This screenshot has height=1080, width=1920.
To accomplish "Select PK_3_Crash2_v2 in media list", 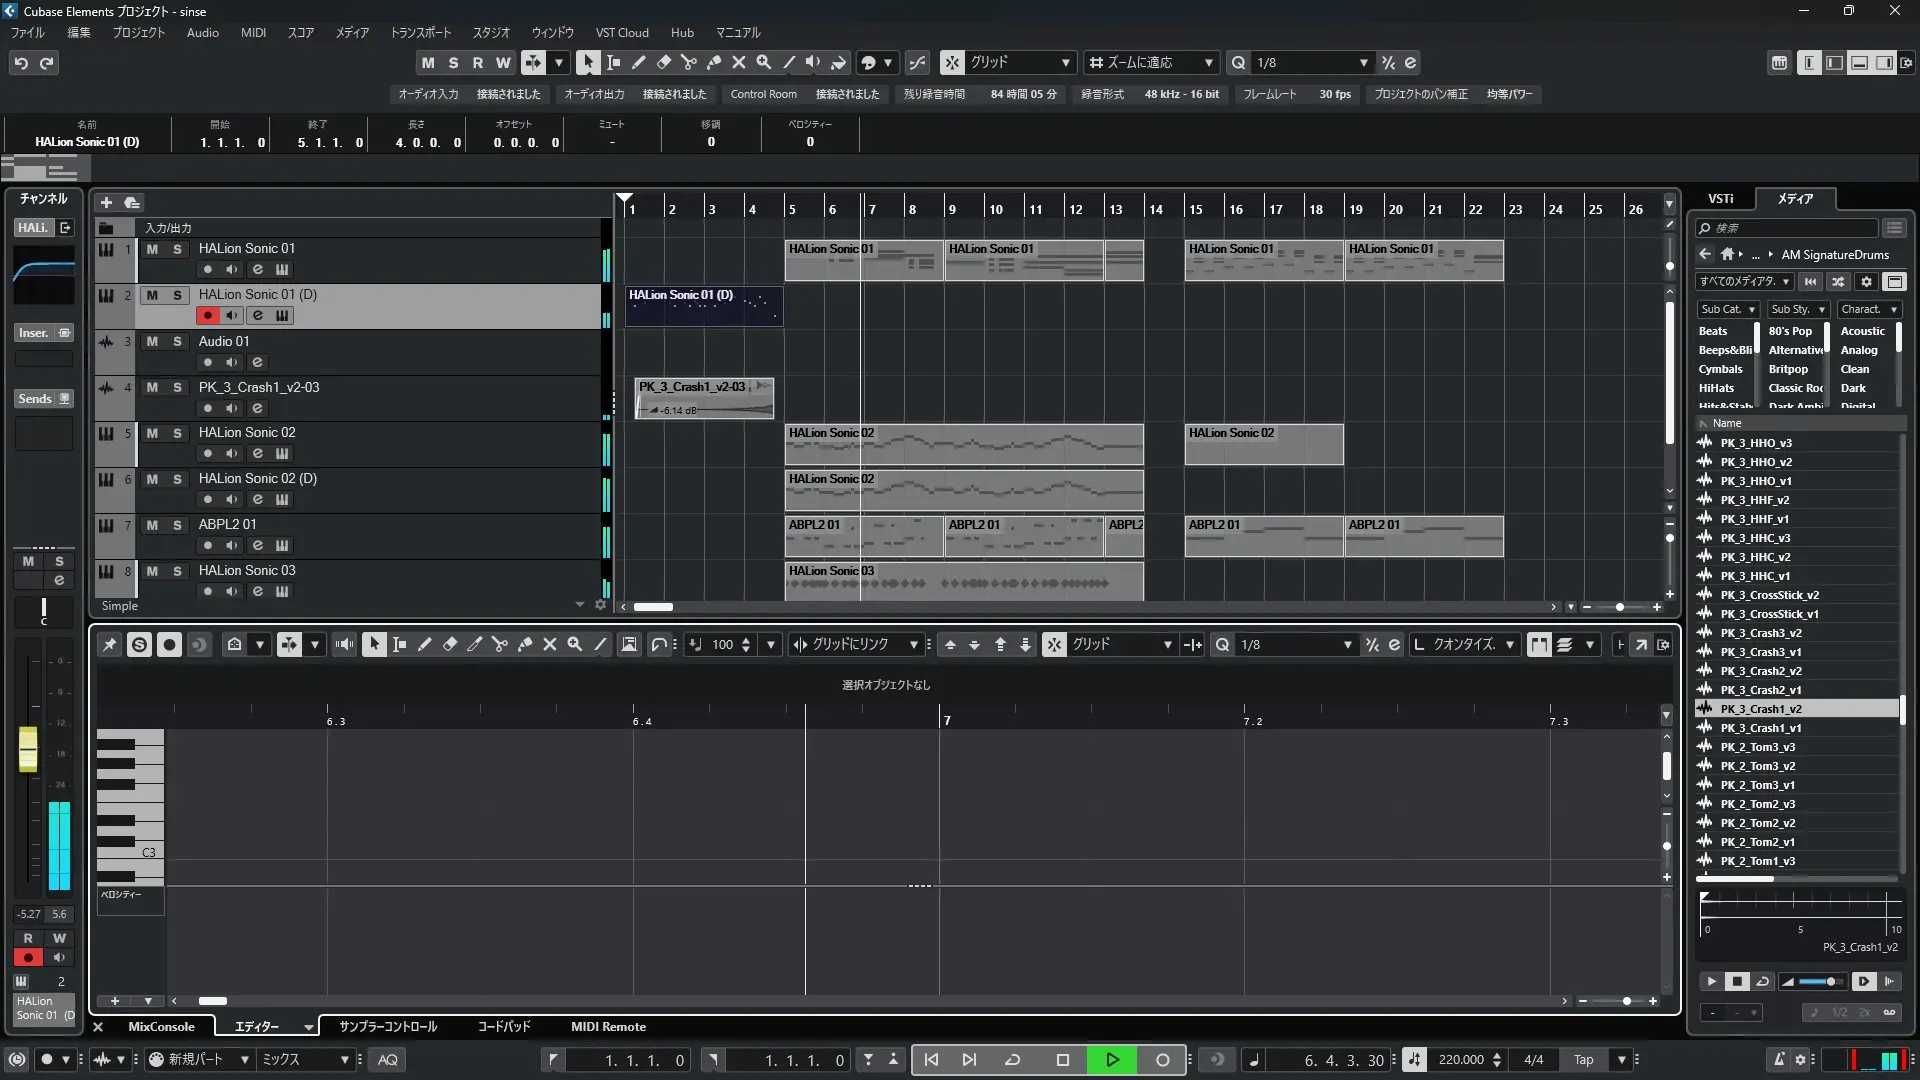I will tap(1760, 671).
